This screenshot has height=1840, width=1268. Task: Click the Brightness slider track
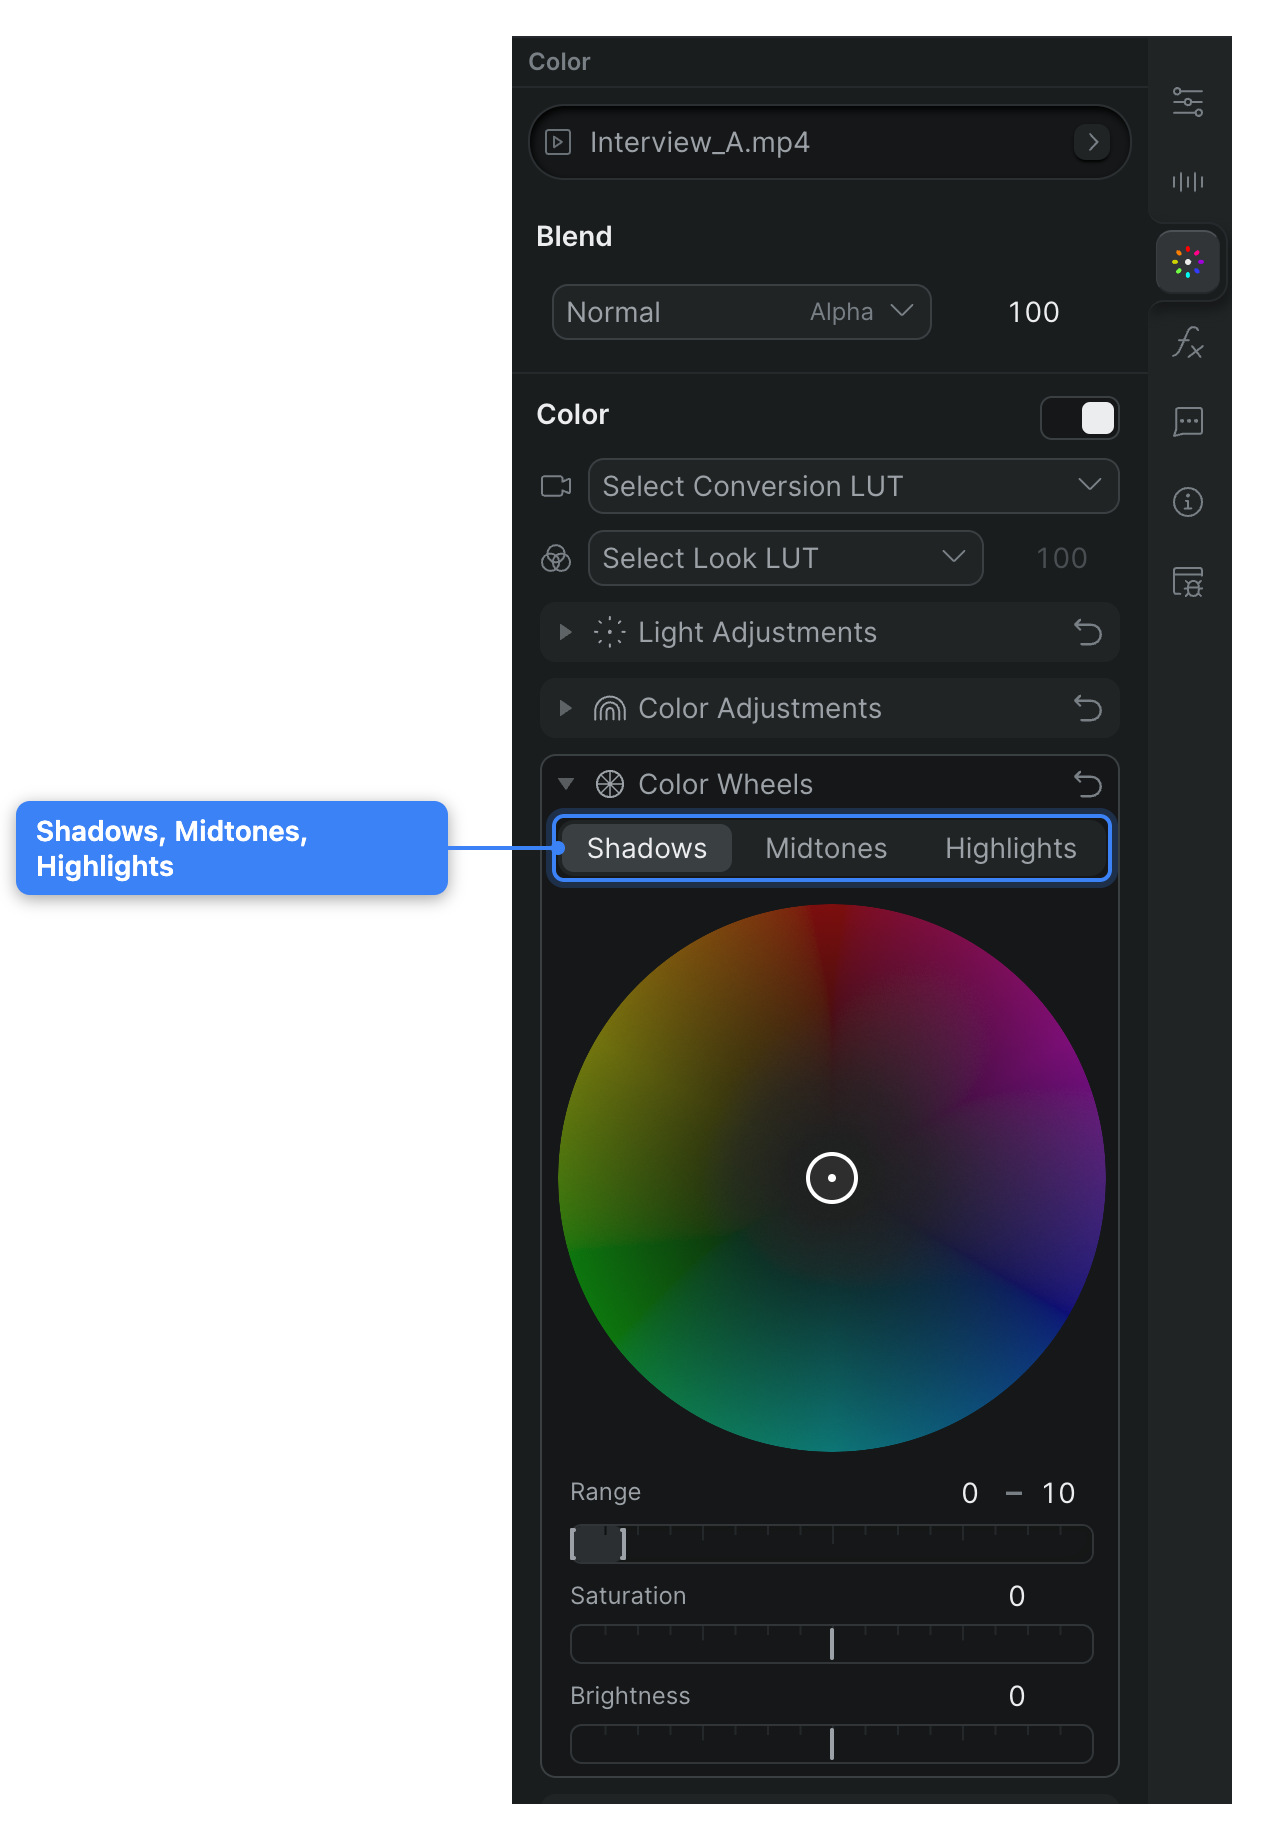[832, 1744]
